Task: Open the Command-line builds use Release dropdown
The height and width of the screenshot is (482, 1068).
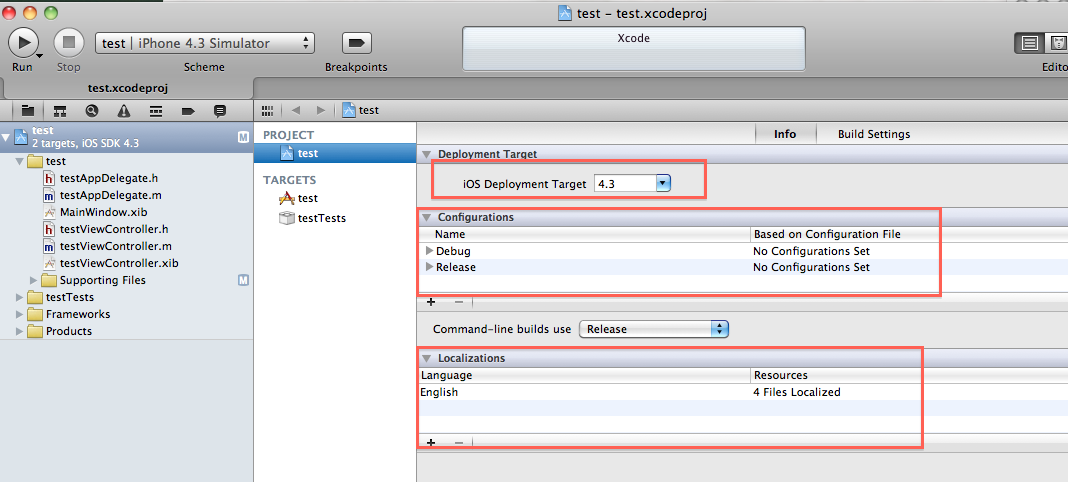Action: click(654, 329)
